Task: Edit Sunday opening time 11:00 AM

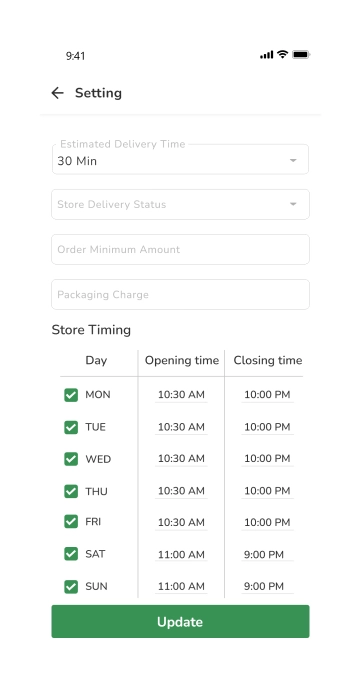Action: click(x=181, y=586)
